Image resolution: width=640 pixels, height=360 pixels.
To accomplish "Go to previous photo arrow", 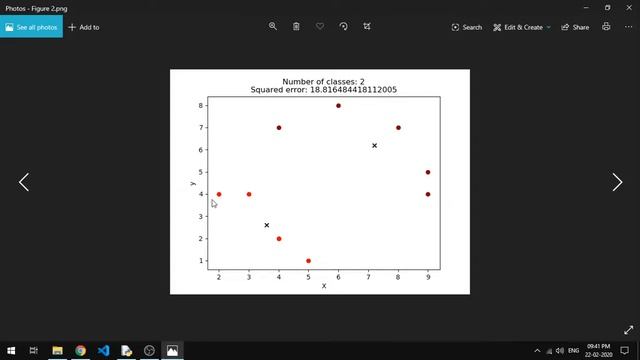I will click(x=24, y=182).
